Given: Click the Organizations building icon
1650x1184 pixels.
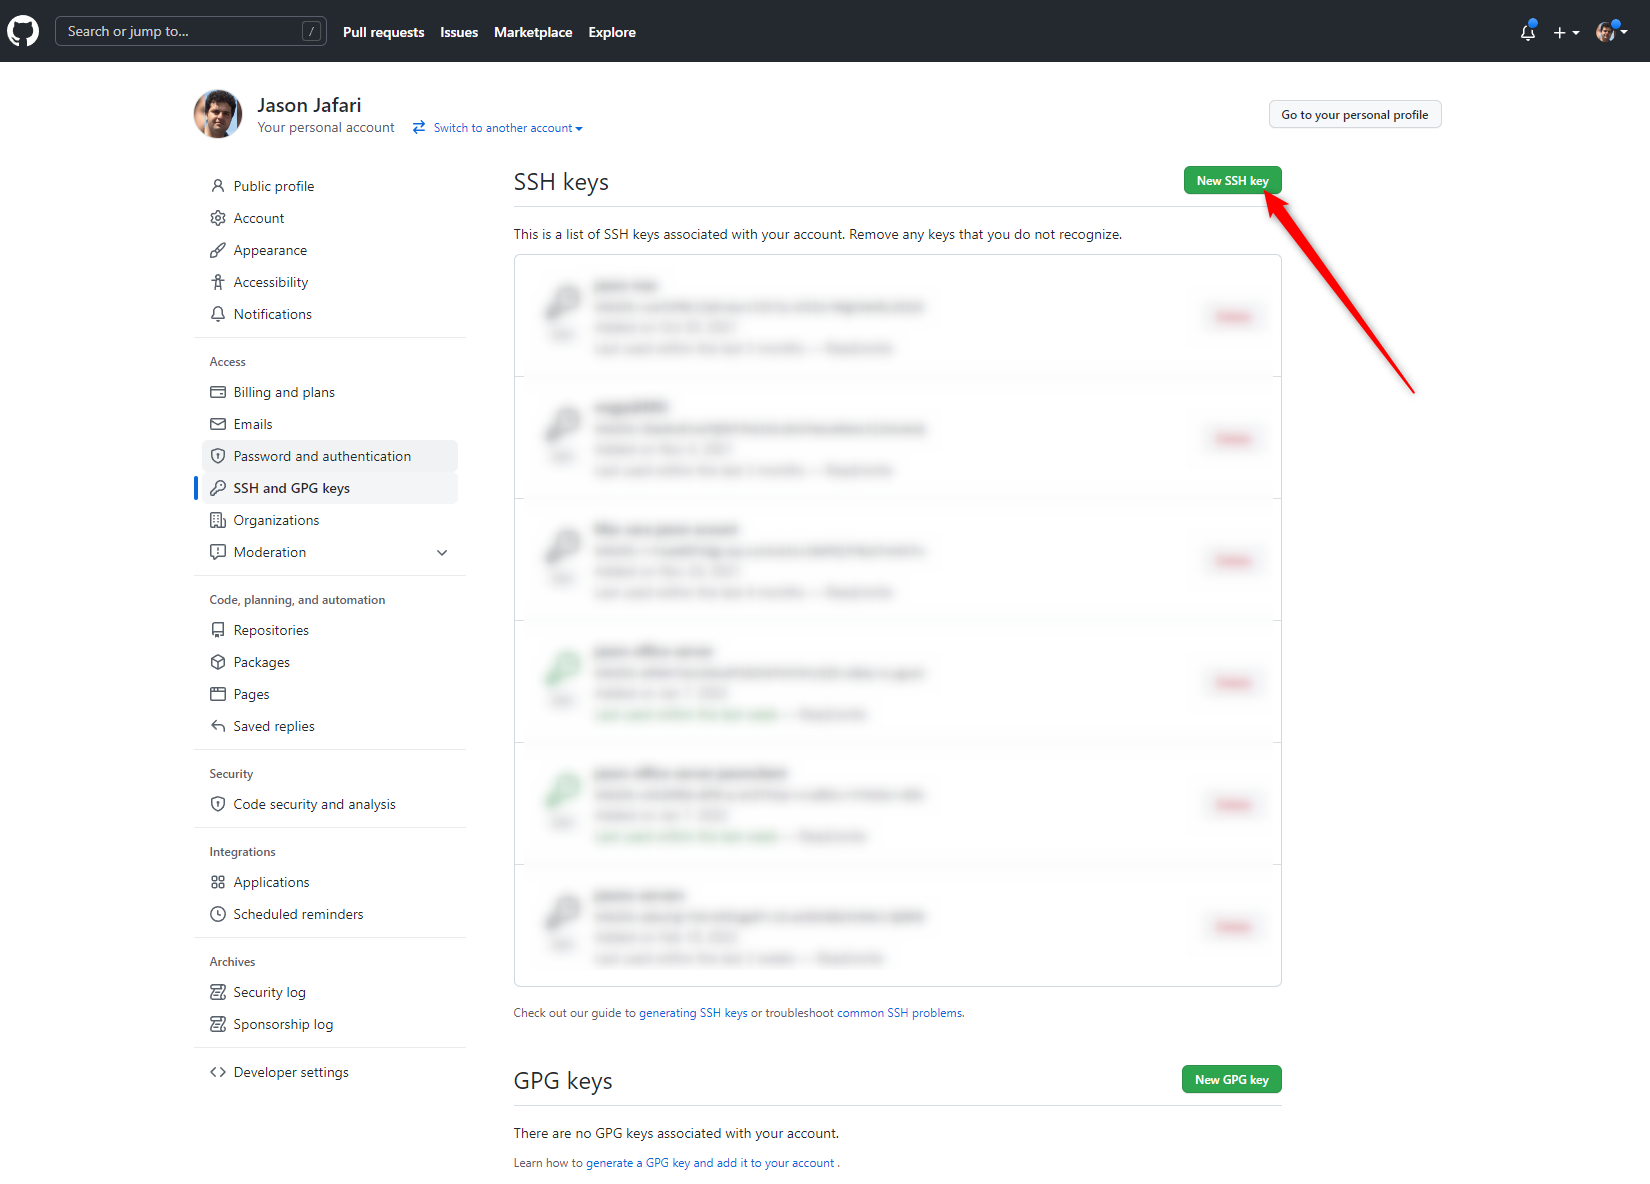Looking at the screenshot, I should pyautogui.click(x=218, y=520).
